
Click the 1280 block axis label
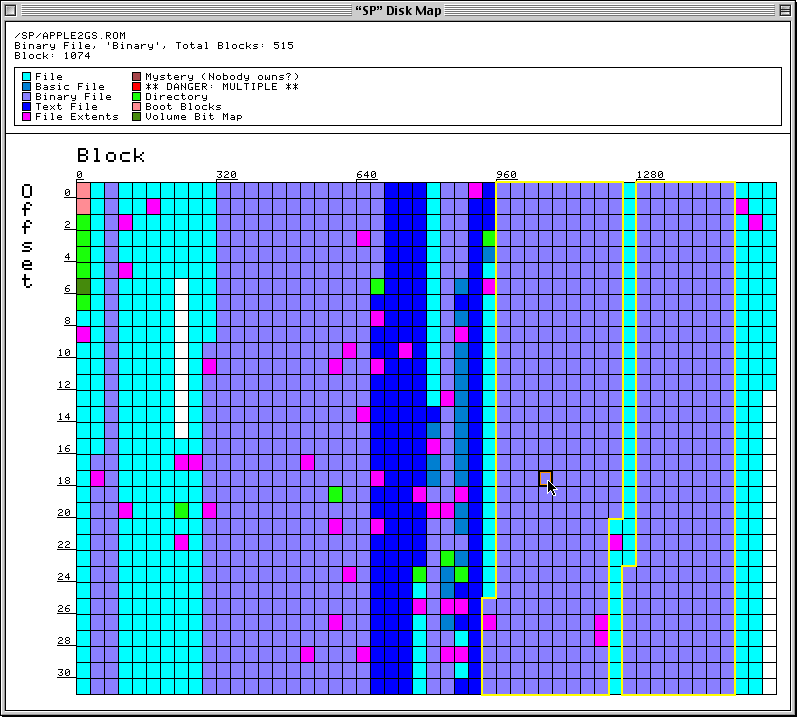point(649,175)
